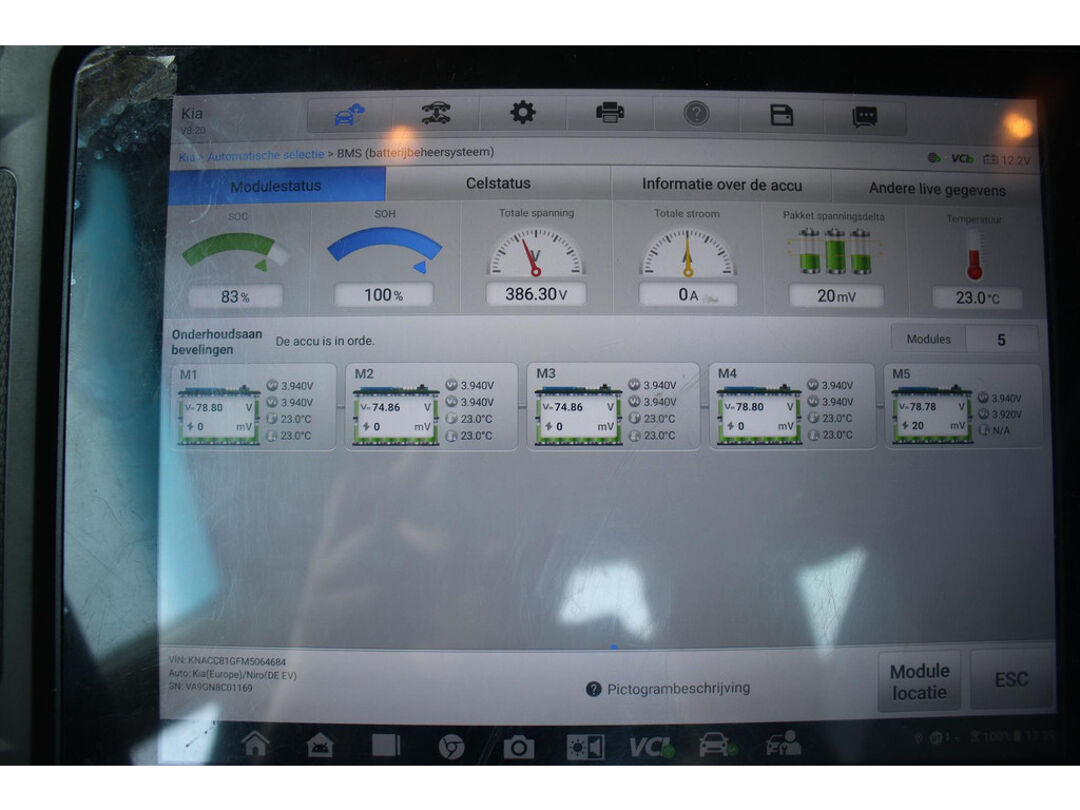Screen dimensions: 1080x810
Task: Show recent apps with the square icon
Action: [386, 746]
